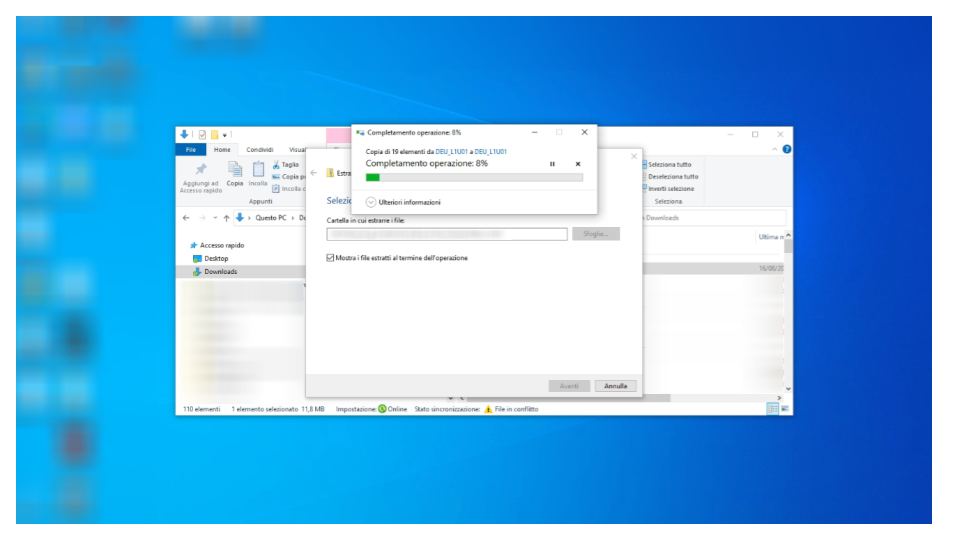Switch to the Condividi ribbon tab
The image size is (960, 540).
pos(260,150)
